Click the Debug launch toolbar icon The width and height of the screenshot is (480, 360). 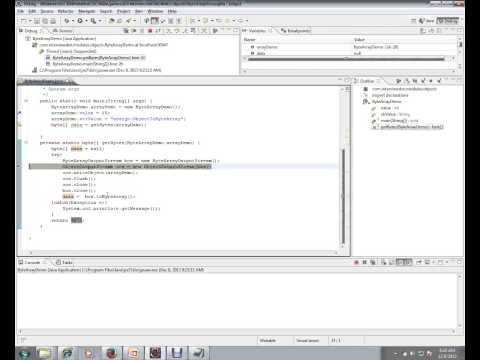[x=66, y=21]
